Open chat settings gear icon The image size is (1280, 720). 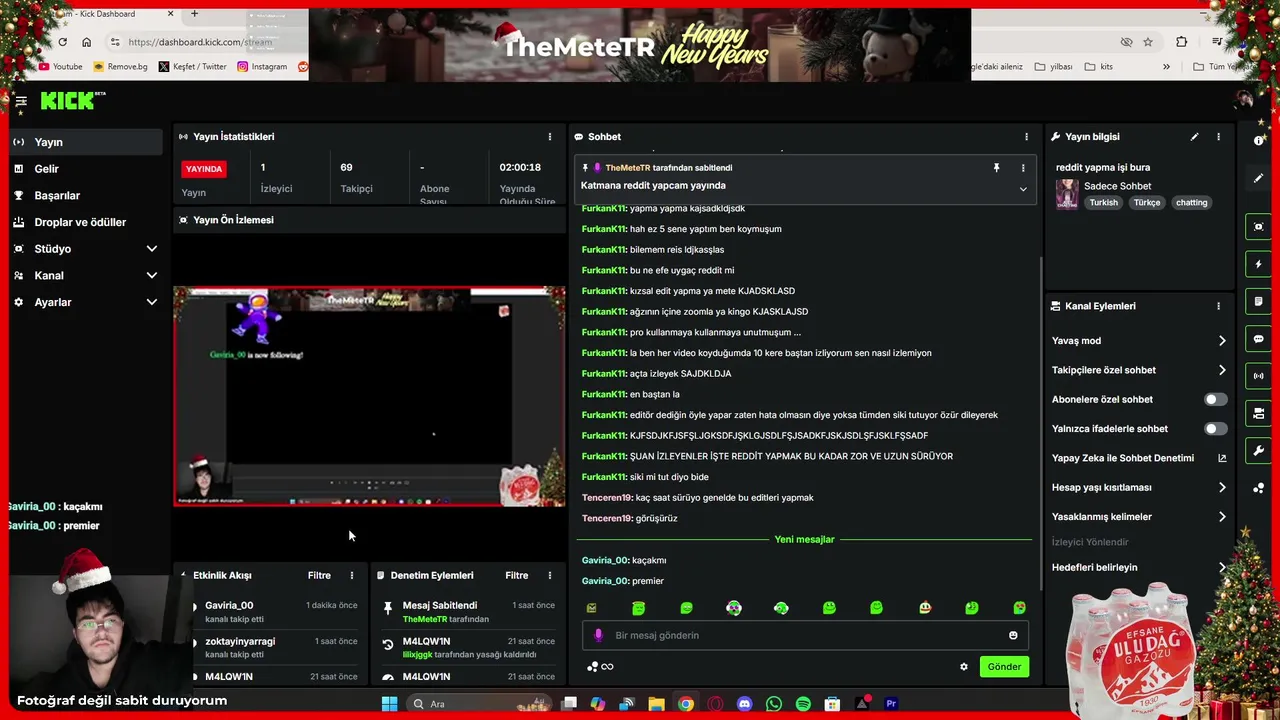click(964, 667)
